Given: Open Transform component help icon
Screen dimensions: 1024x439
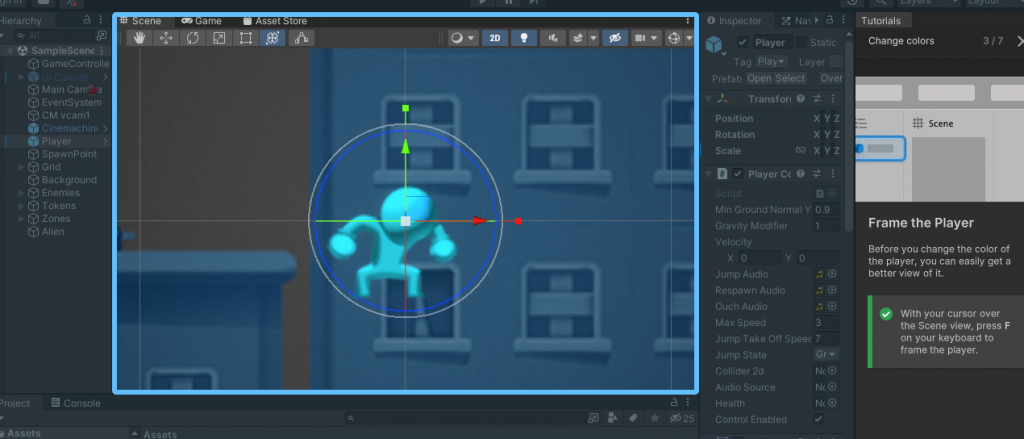Looking at the screenshot, I should 801,99.
